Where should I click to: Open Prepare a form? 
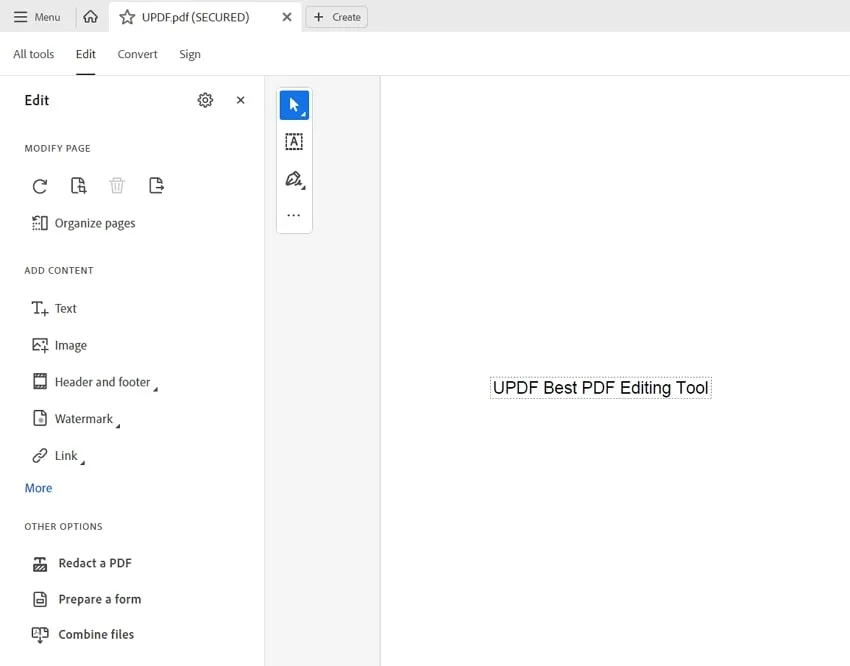87,599
